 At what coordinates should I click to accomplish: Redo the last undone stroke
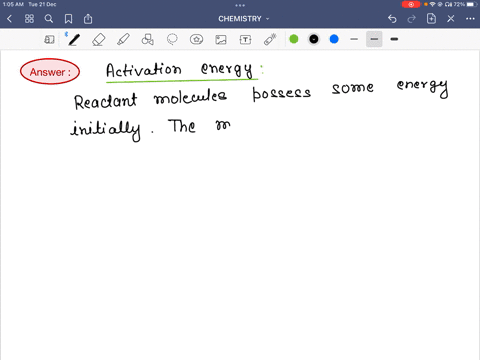pos(412,19)
